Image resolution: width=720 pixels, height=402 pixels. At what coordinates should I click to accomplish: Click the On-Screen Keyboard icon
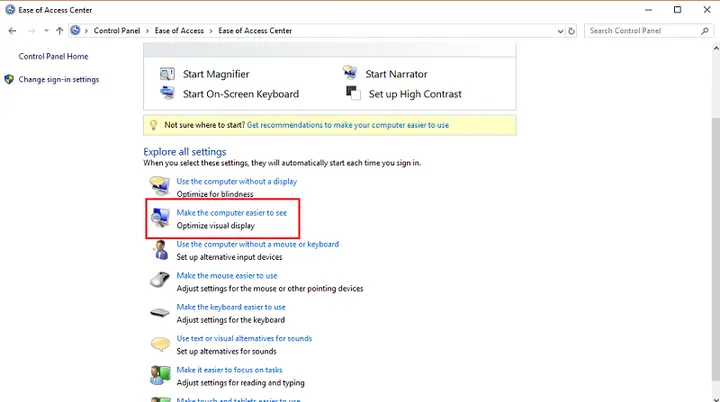click(x=167, y=93)
